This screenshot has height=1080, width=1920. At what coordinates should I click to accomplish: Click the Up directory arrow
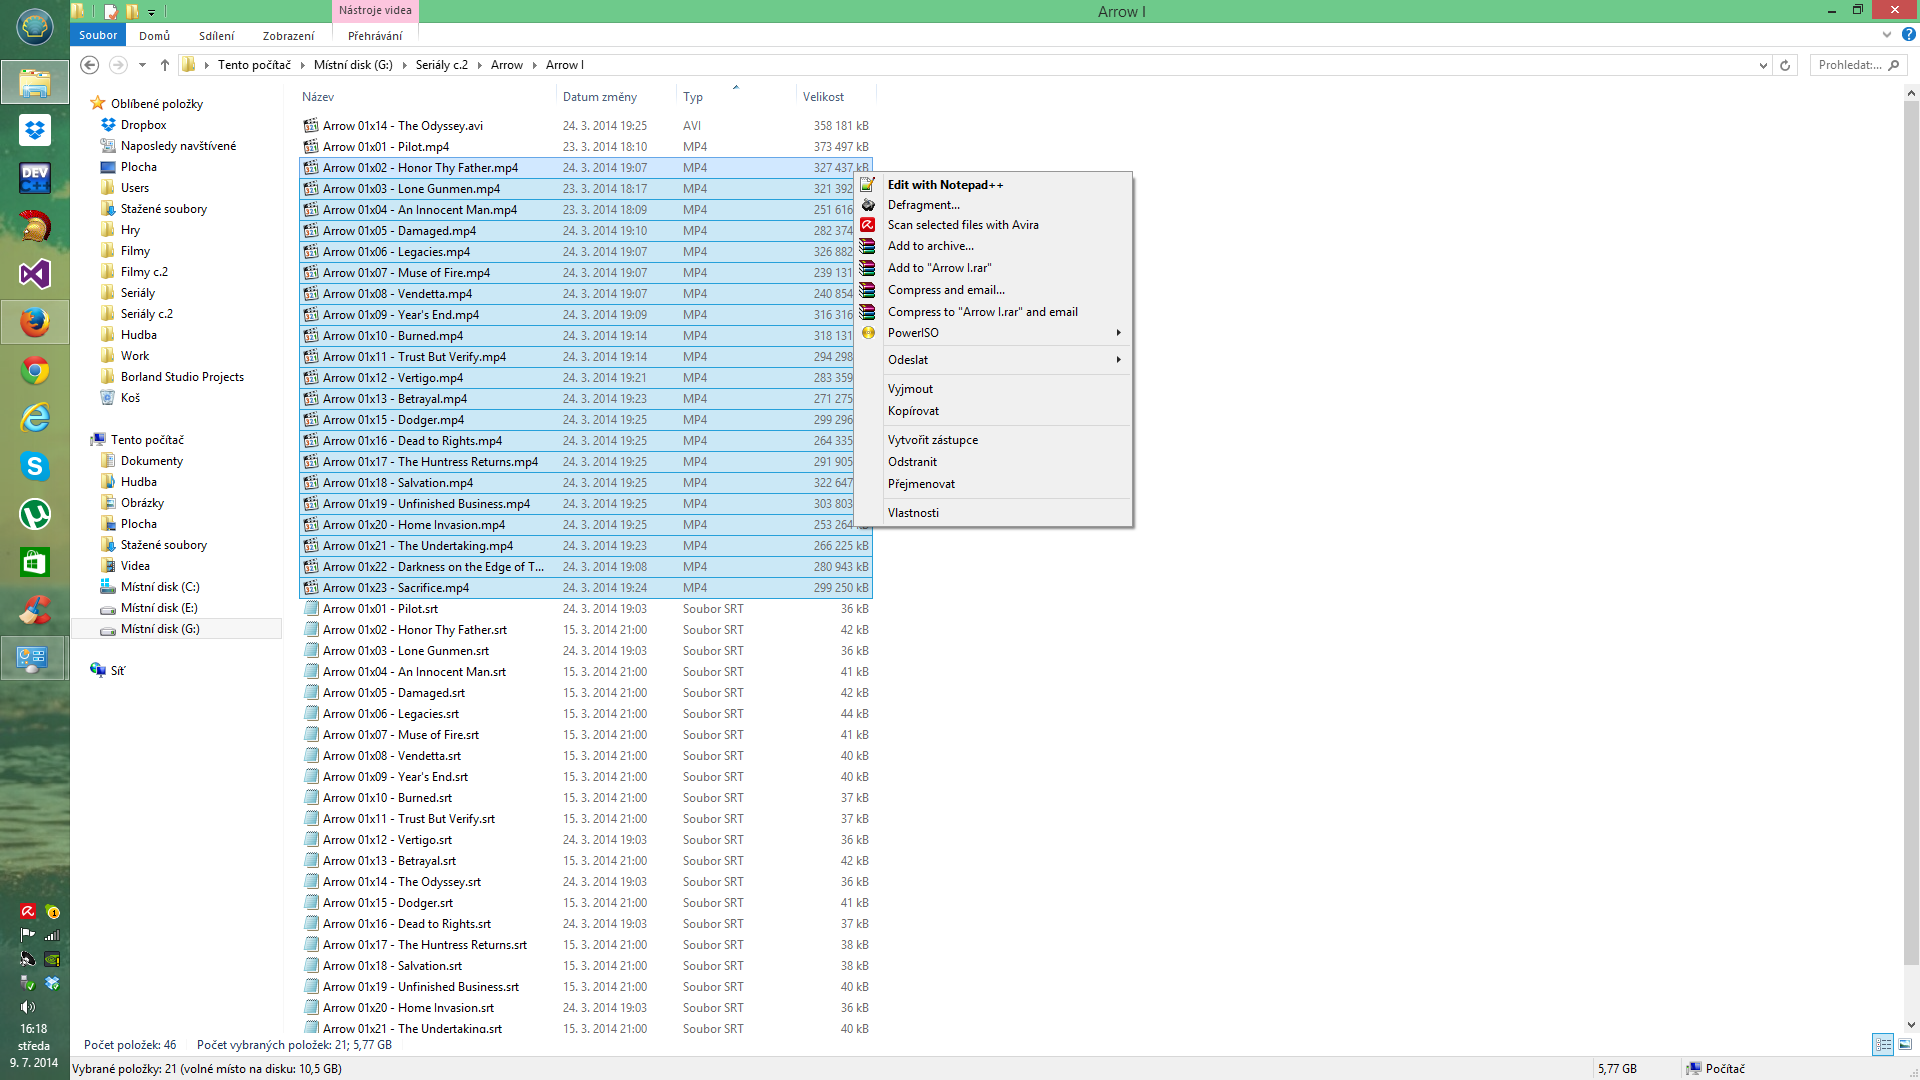point(165,65)
